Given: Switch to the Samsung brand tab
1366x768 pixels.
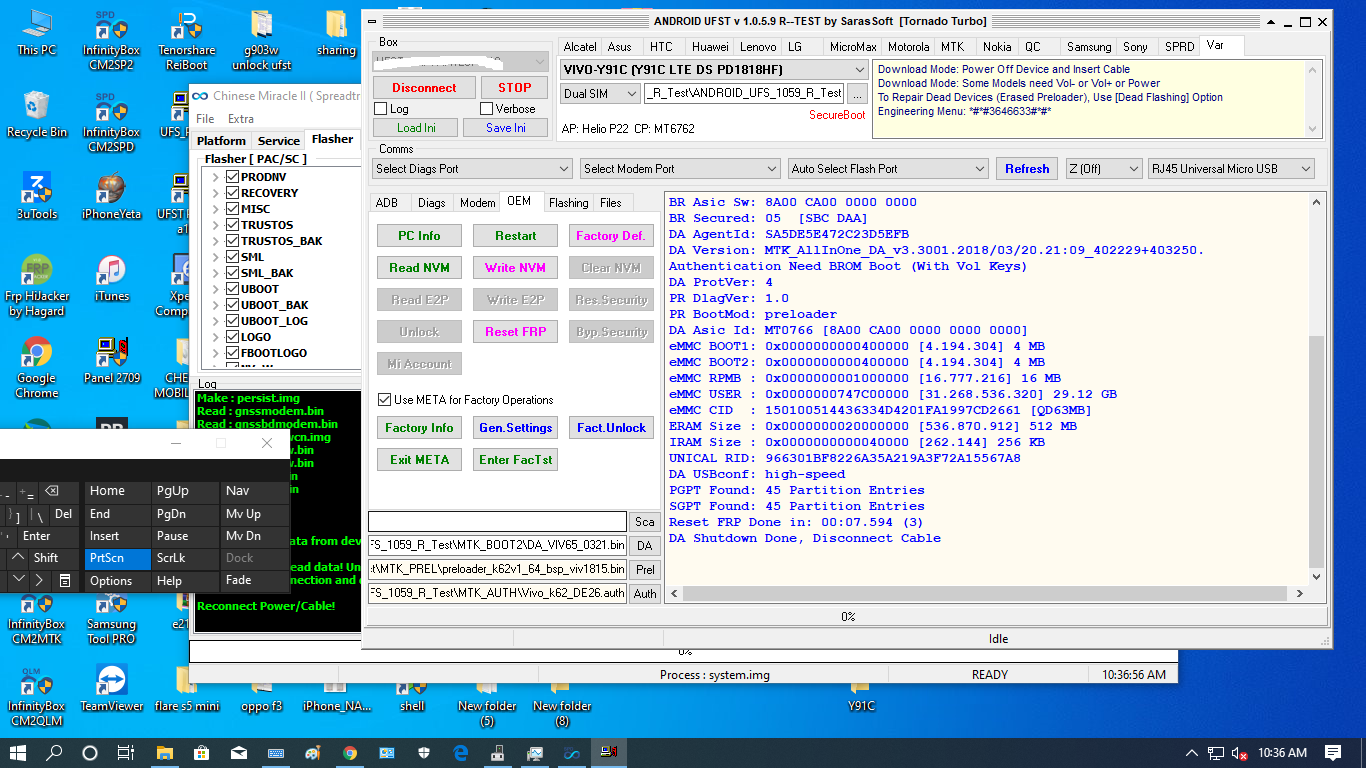Looking at the screenshot, I should click(x=1088, y=47).
